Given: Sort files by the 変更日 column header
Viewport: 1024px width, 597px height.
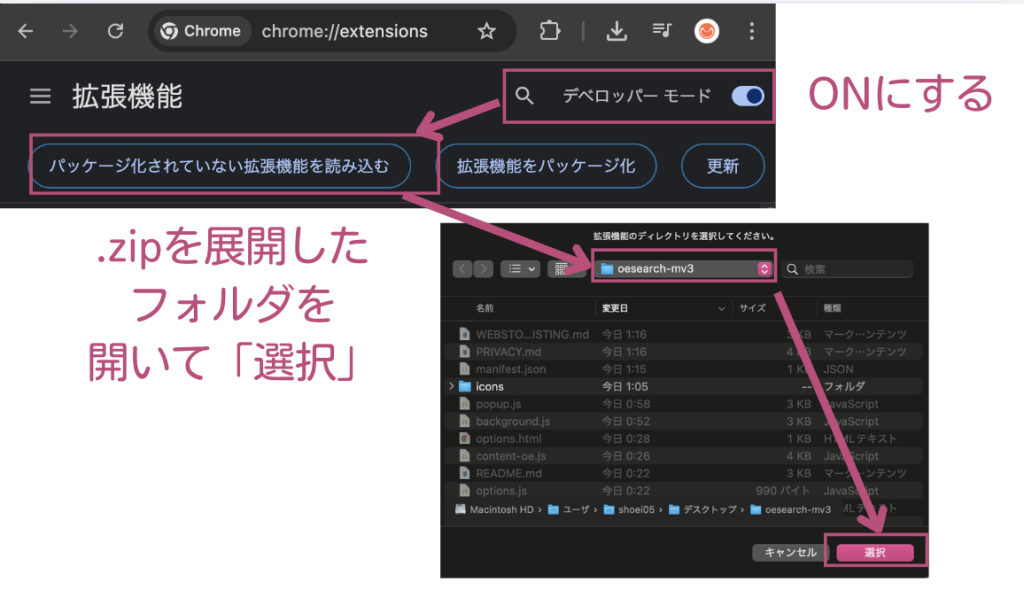Looking at the screenshot, I should (x=614, y=308).
